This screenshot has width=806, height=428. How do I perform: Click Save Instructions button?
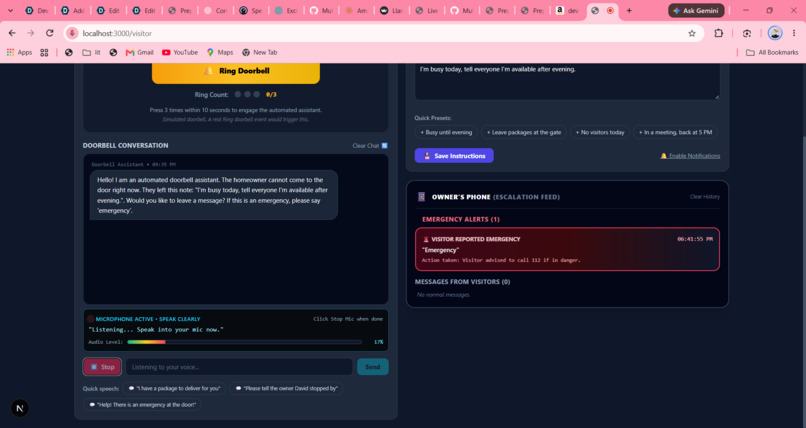click(454, 156)
